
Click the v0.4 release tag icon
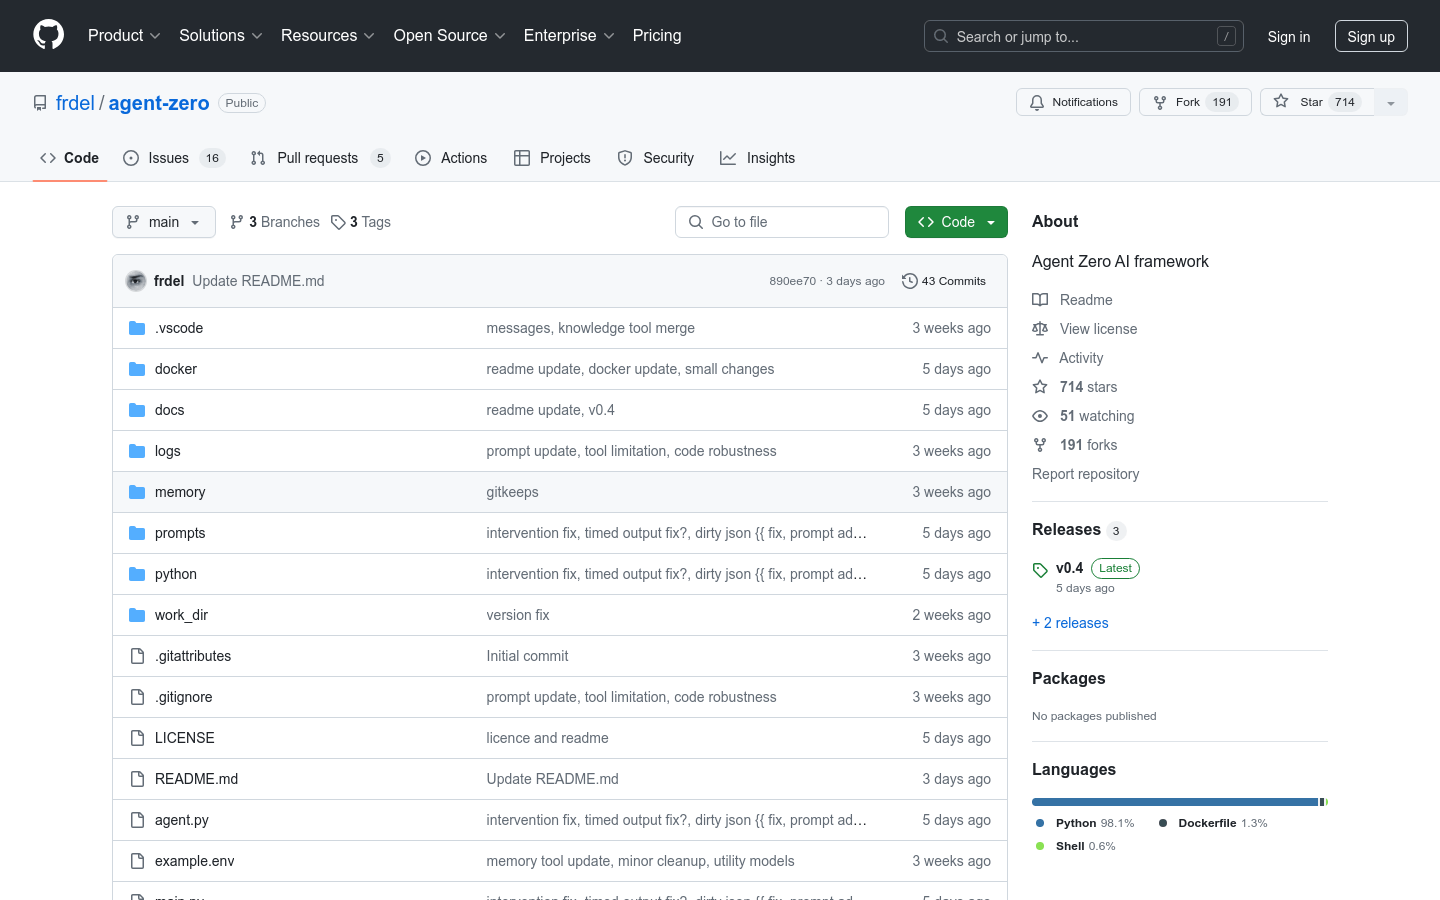coord(1040,570)
